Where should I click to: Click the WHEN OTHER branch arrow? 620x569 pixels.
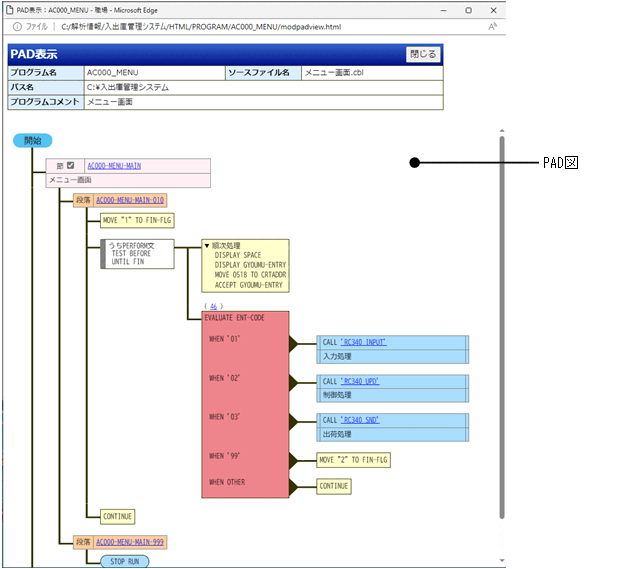(293, 487)
